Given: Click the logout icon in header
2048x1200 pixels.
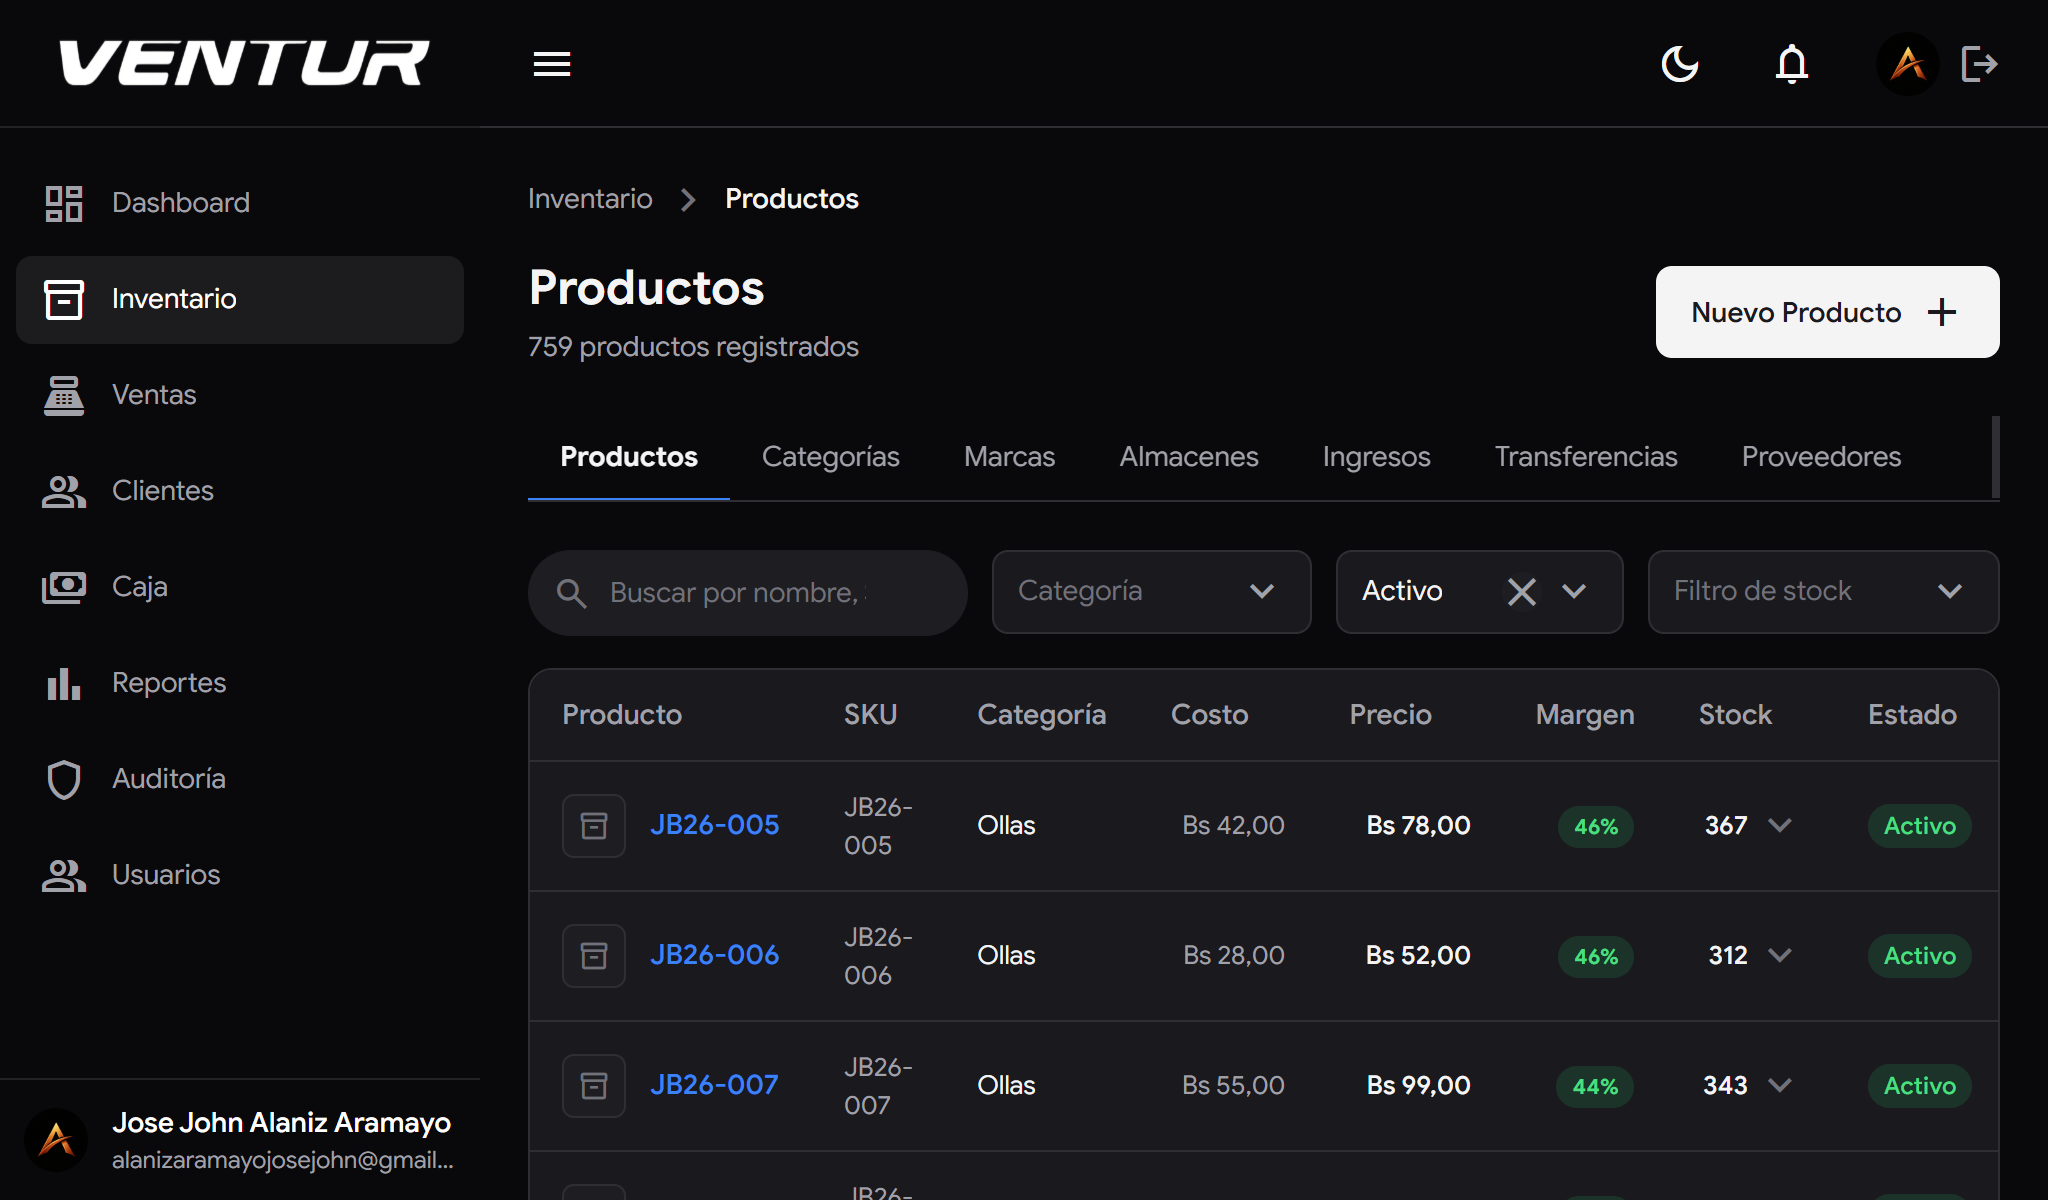Looking at the screenshot, I should point(1979,64).
